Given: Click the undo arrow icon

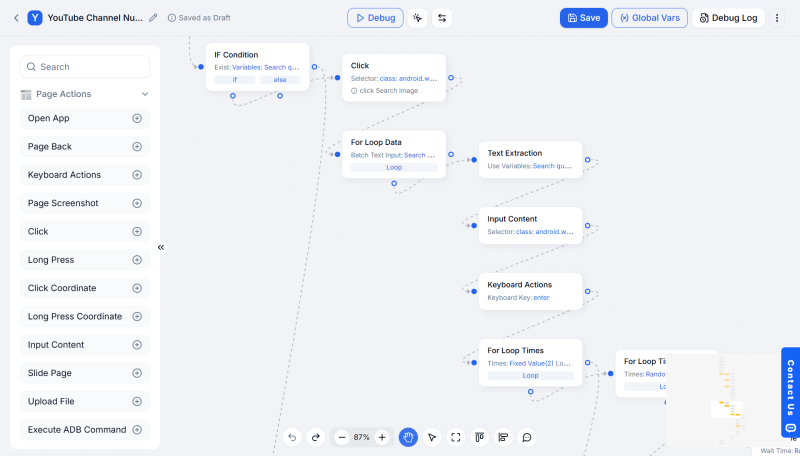Looking at the screenshot, I should click(x=292, y=437).
